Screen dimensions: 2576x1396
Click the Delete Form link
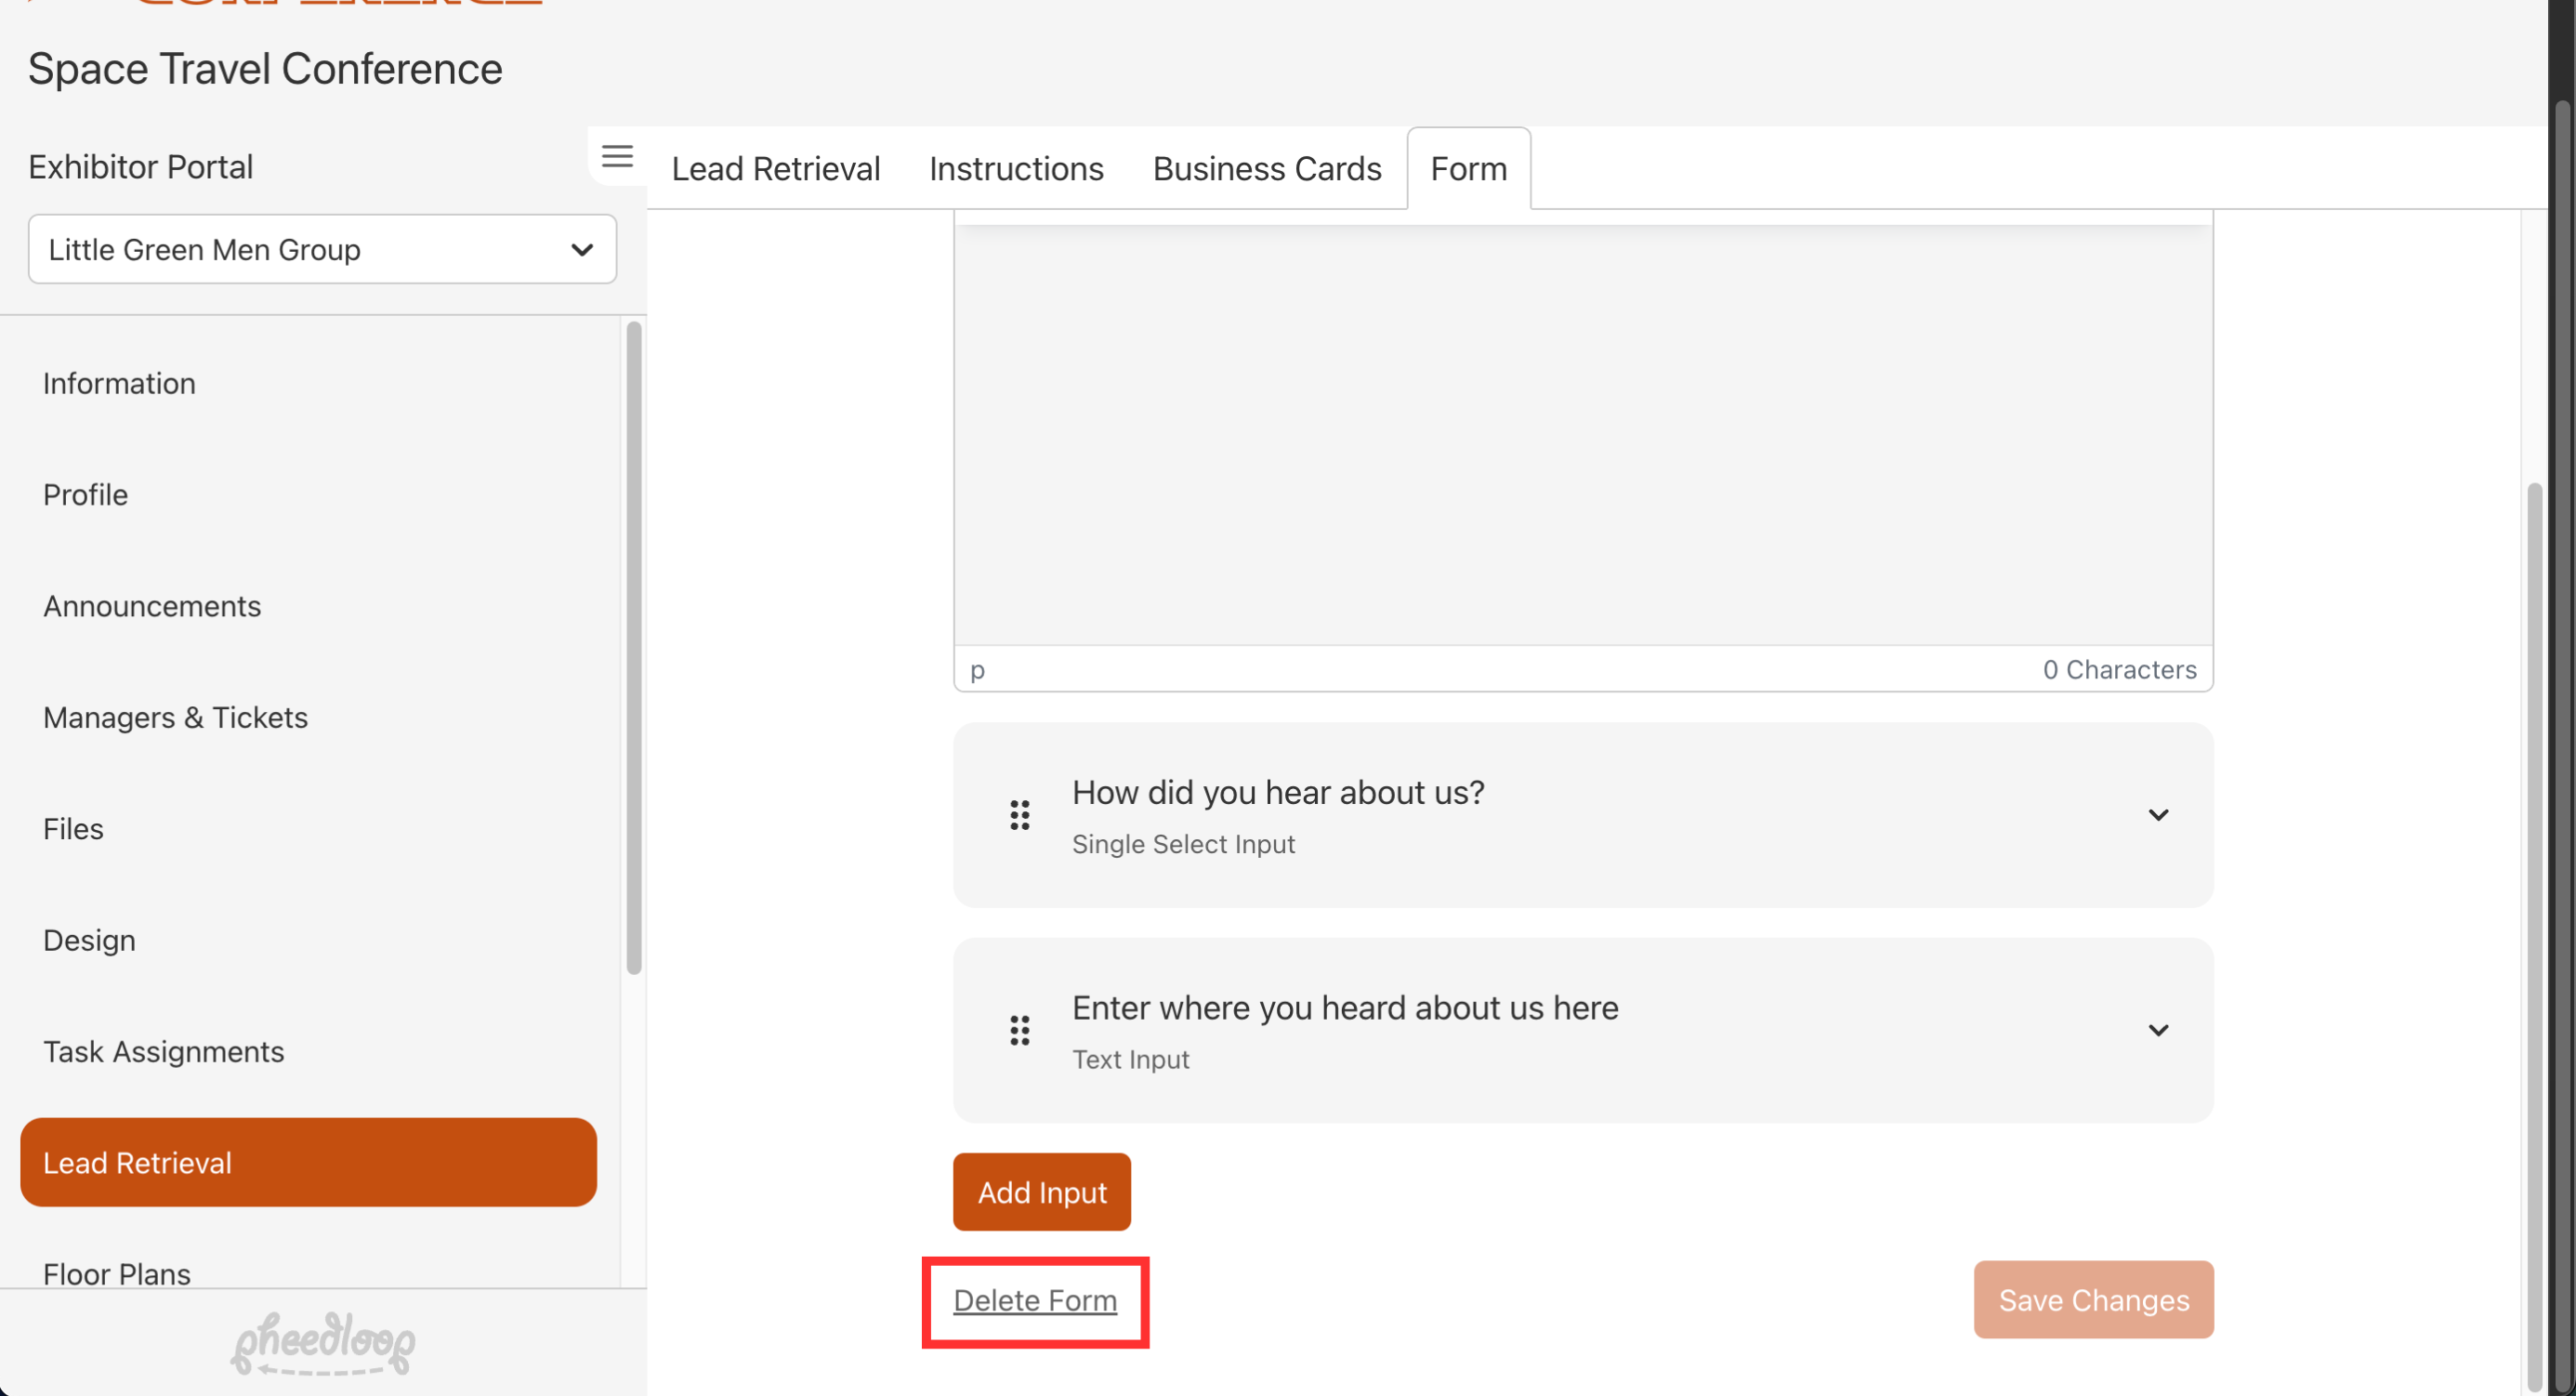[1034, 1300]
